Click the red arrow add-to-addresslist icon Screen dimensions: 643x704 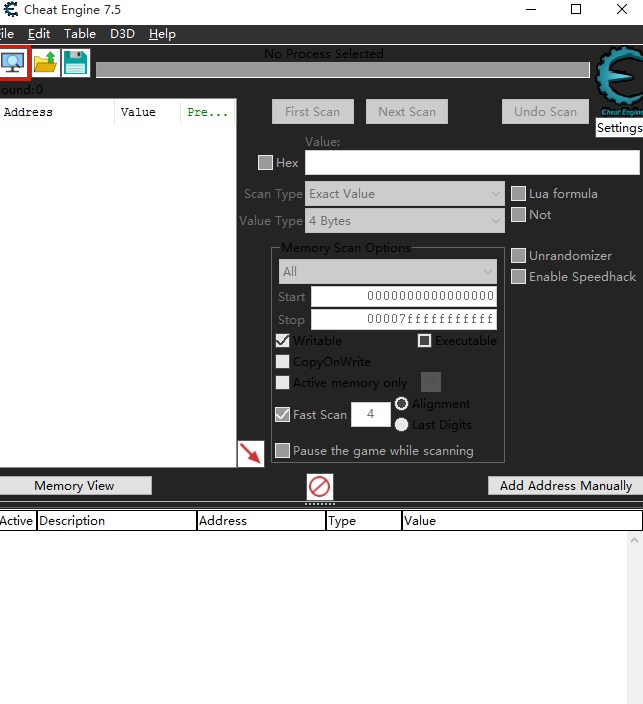(x=251, y=453)
